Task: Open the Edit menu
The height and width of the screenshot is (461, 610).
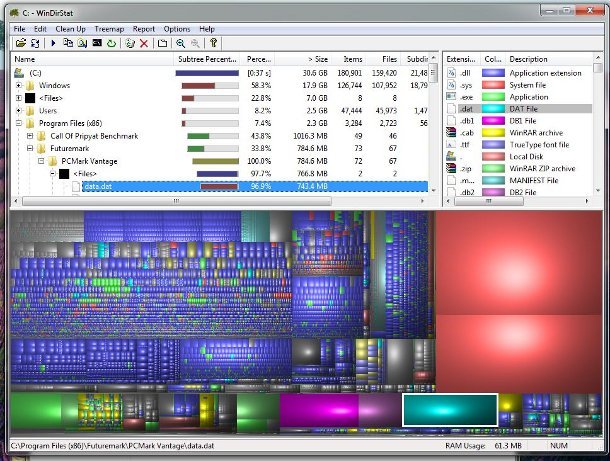Action: 40,29
